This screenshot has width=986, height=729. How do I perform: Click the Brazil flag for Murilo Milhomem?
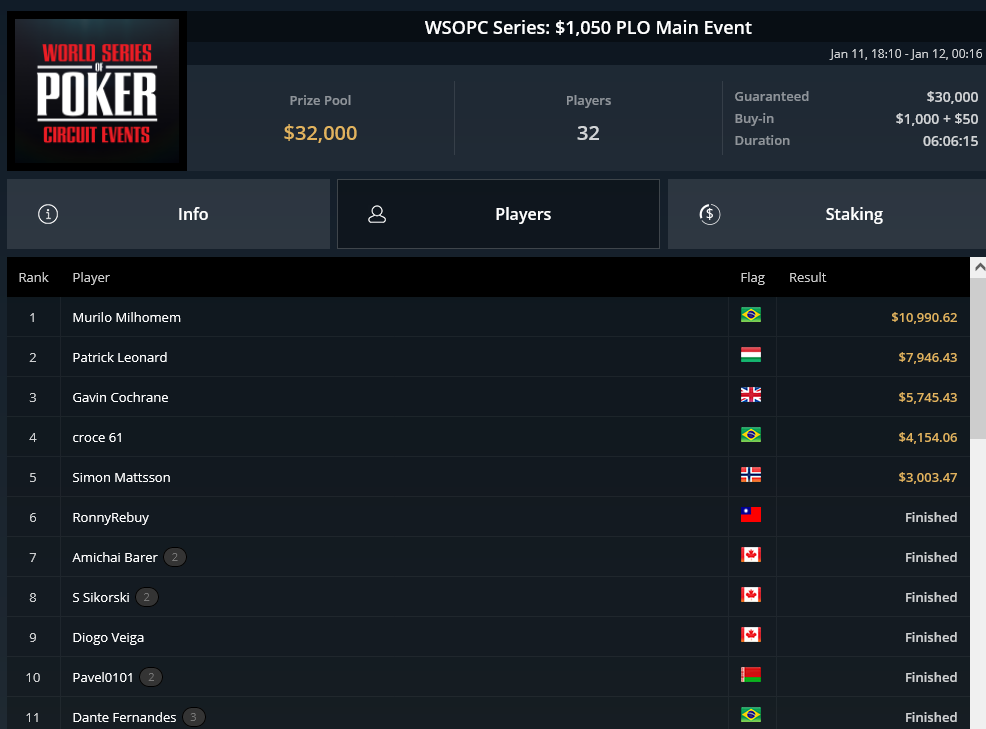tap(751, 314)
